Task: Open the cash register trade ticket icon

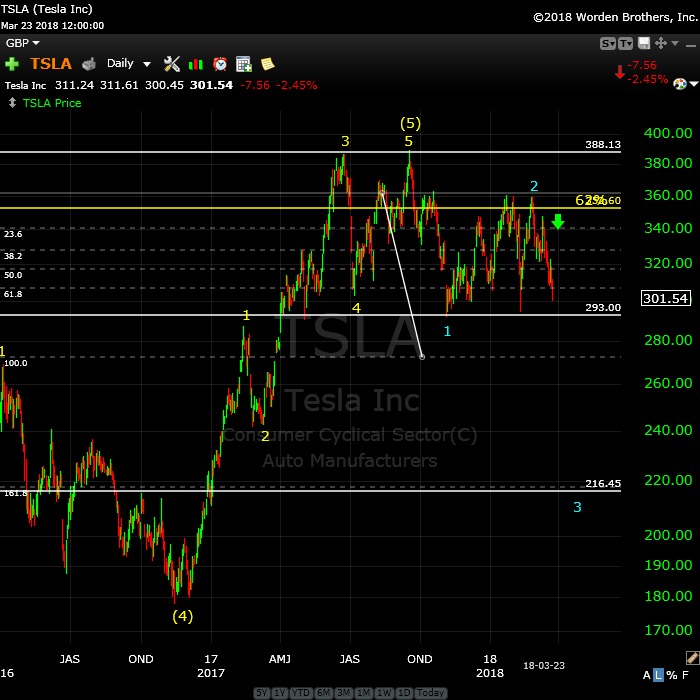Action: 89,64
